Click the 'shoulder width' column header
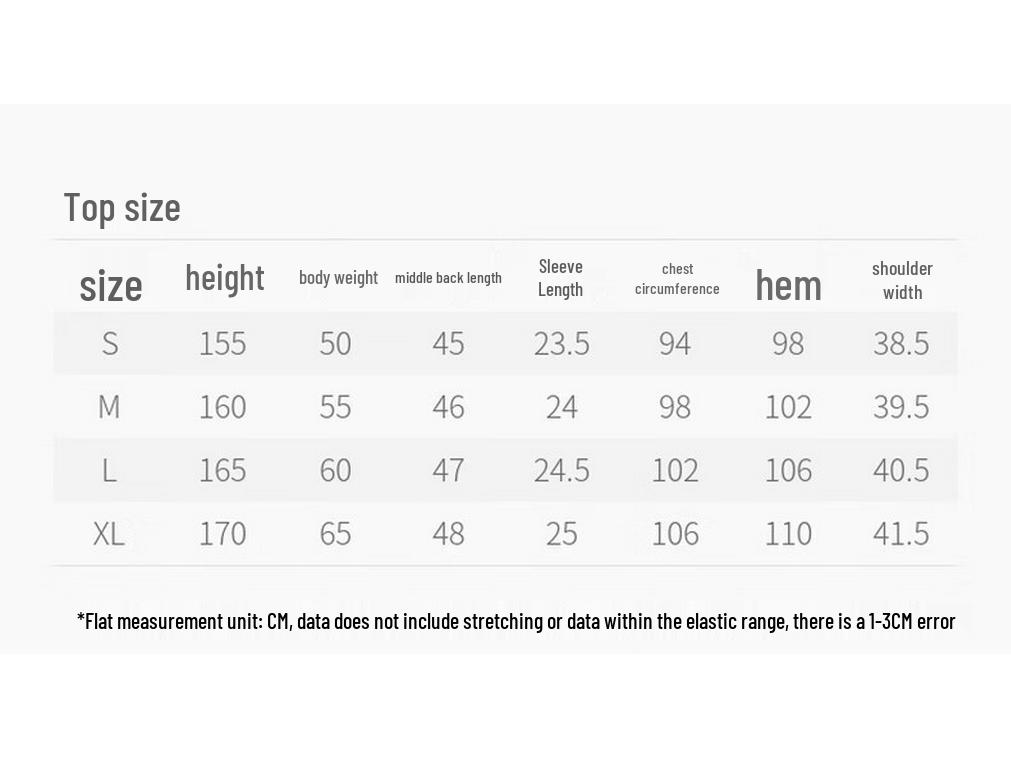The height and width of the screenshot is (759, 1011). point(902,281)
